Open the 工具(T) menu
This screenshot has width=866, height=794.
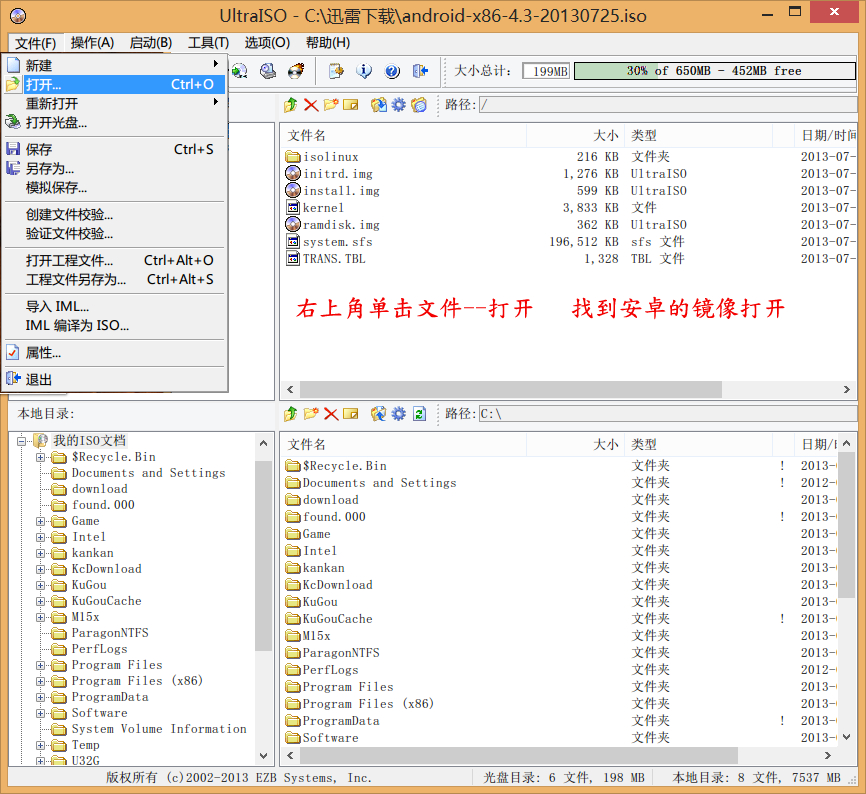pyautogui.click(x=208, y=43)
